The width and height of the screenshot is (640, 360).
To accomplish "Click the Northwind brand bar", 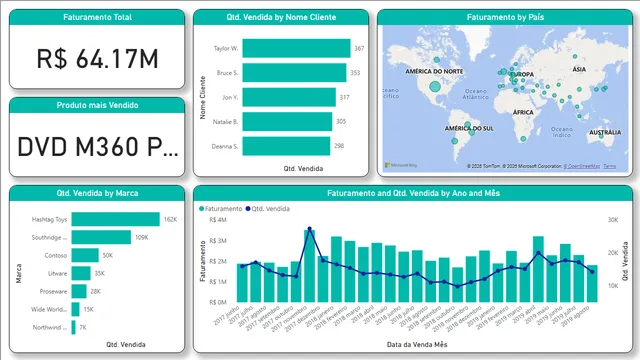I will 73,327.
